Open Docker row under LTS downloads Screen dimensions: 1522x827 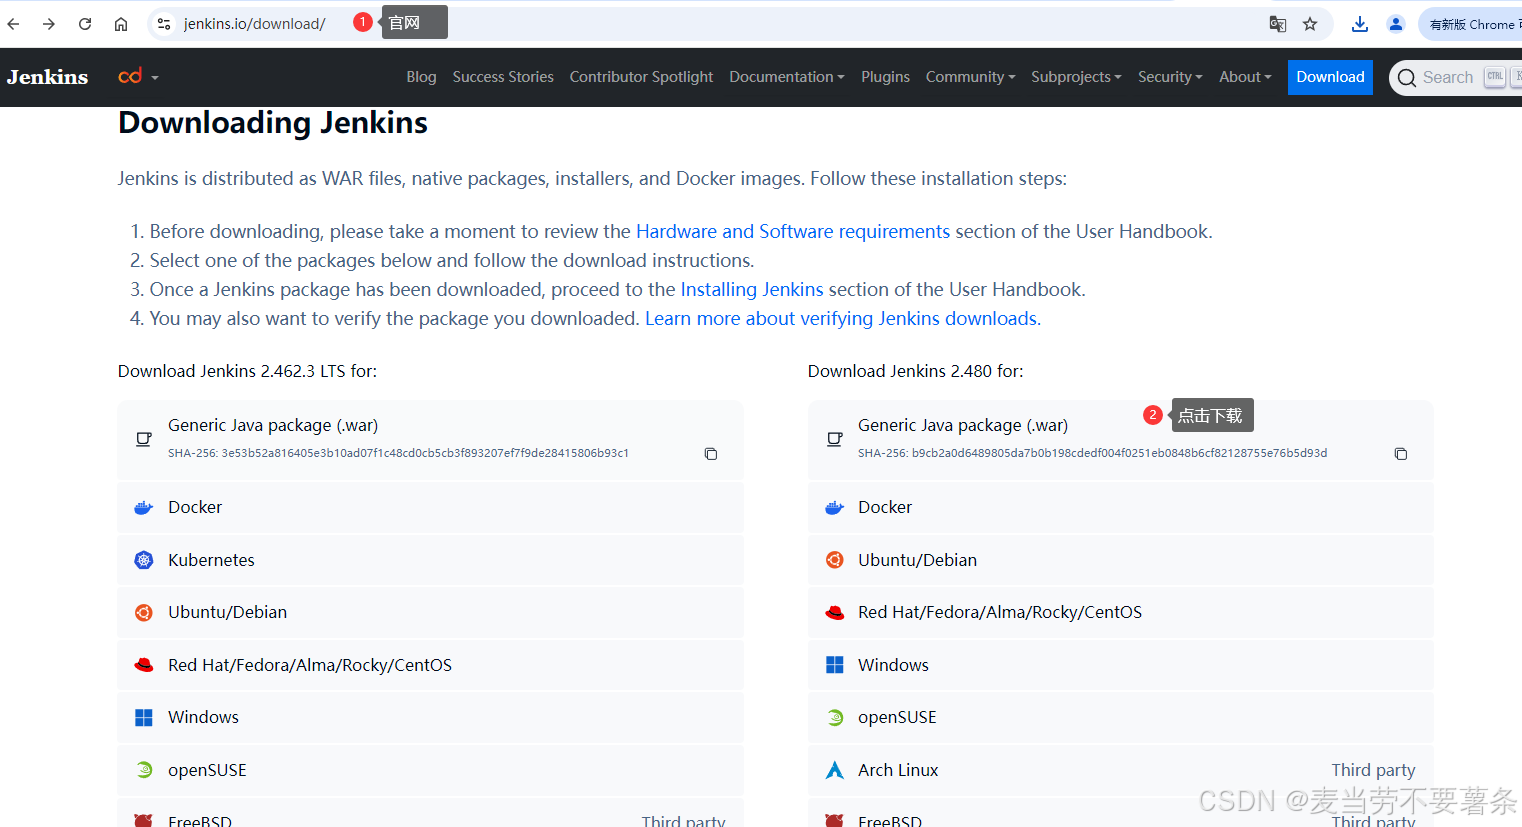tap(430, 507)
